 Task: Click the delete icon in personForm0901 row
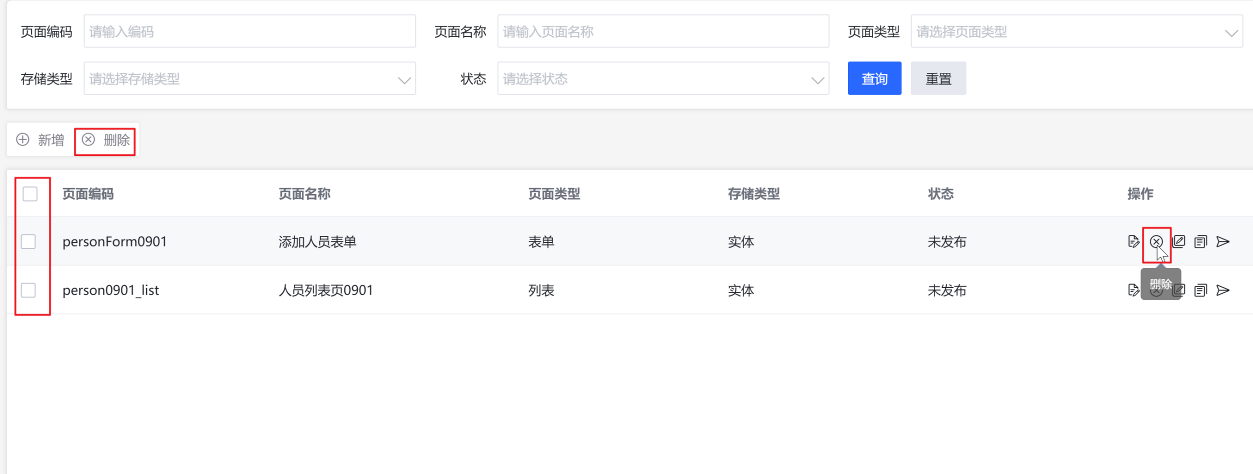[1156, 241]
